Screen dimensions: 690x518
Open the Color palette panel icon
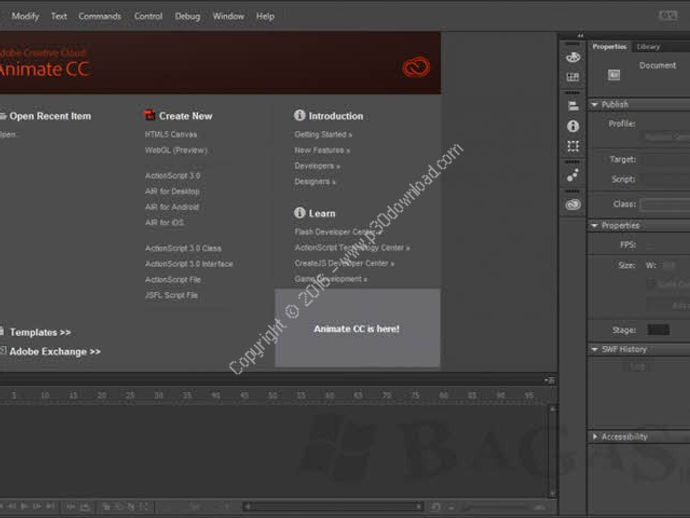573,57
